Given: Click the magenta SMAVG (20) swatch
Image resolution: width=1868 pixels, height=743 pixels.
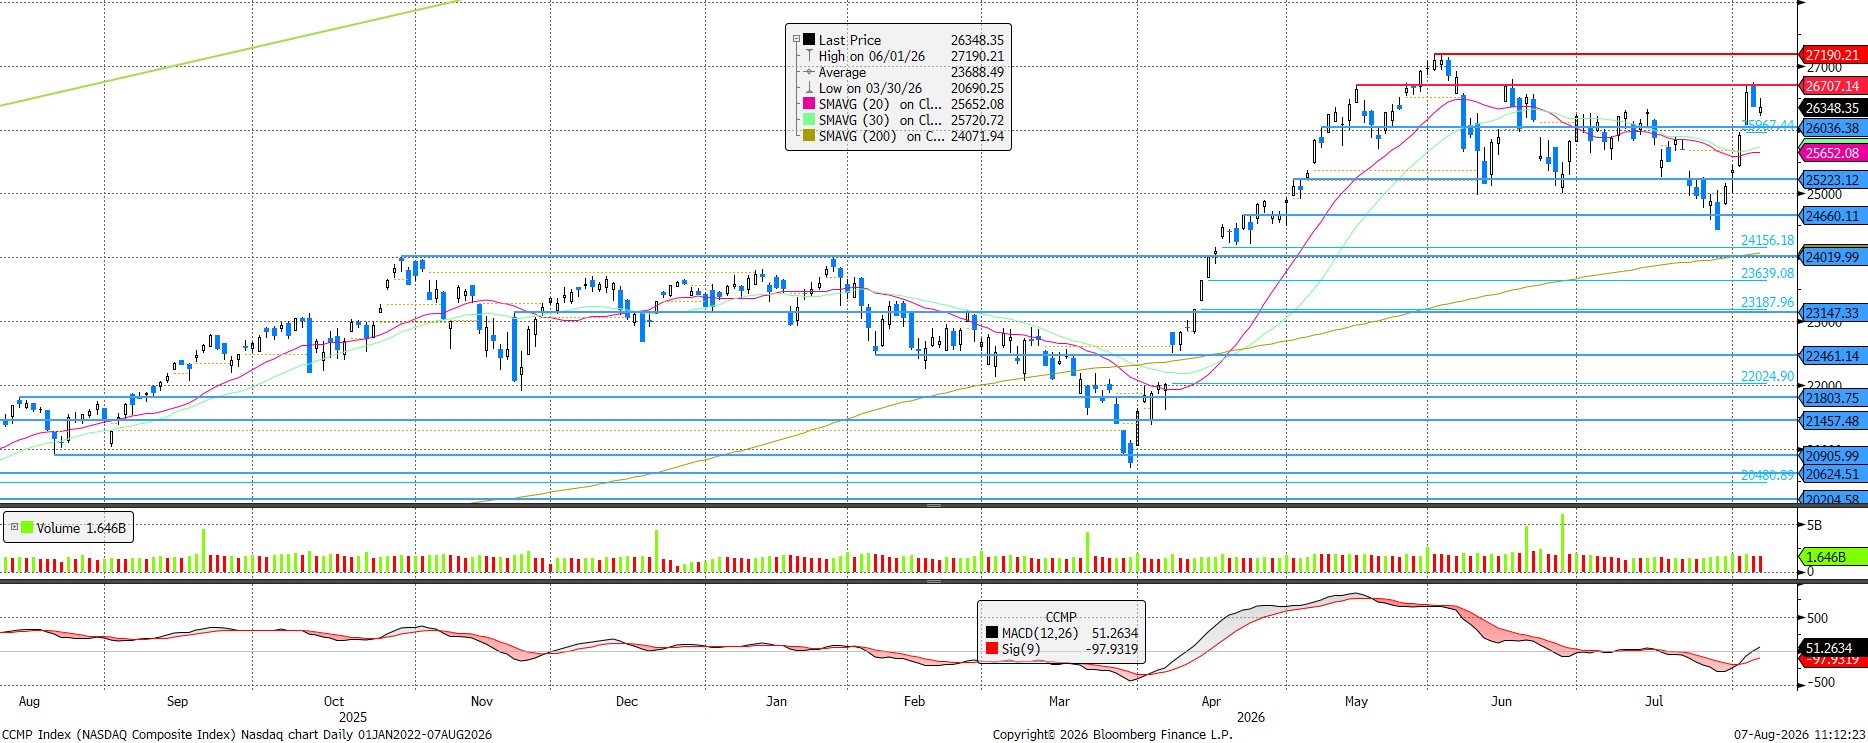Looking at the screenshot, I should [x=809, y=104].
